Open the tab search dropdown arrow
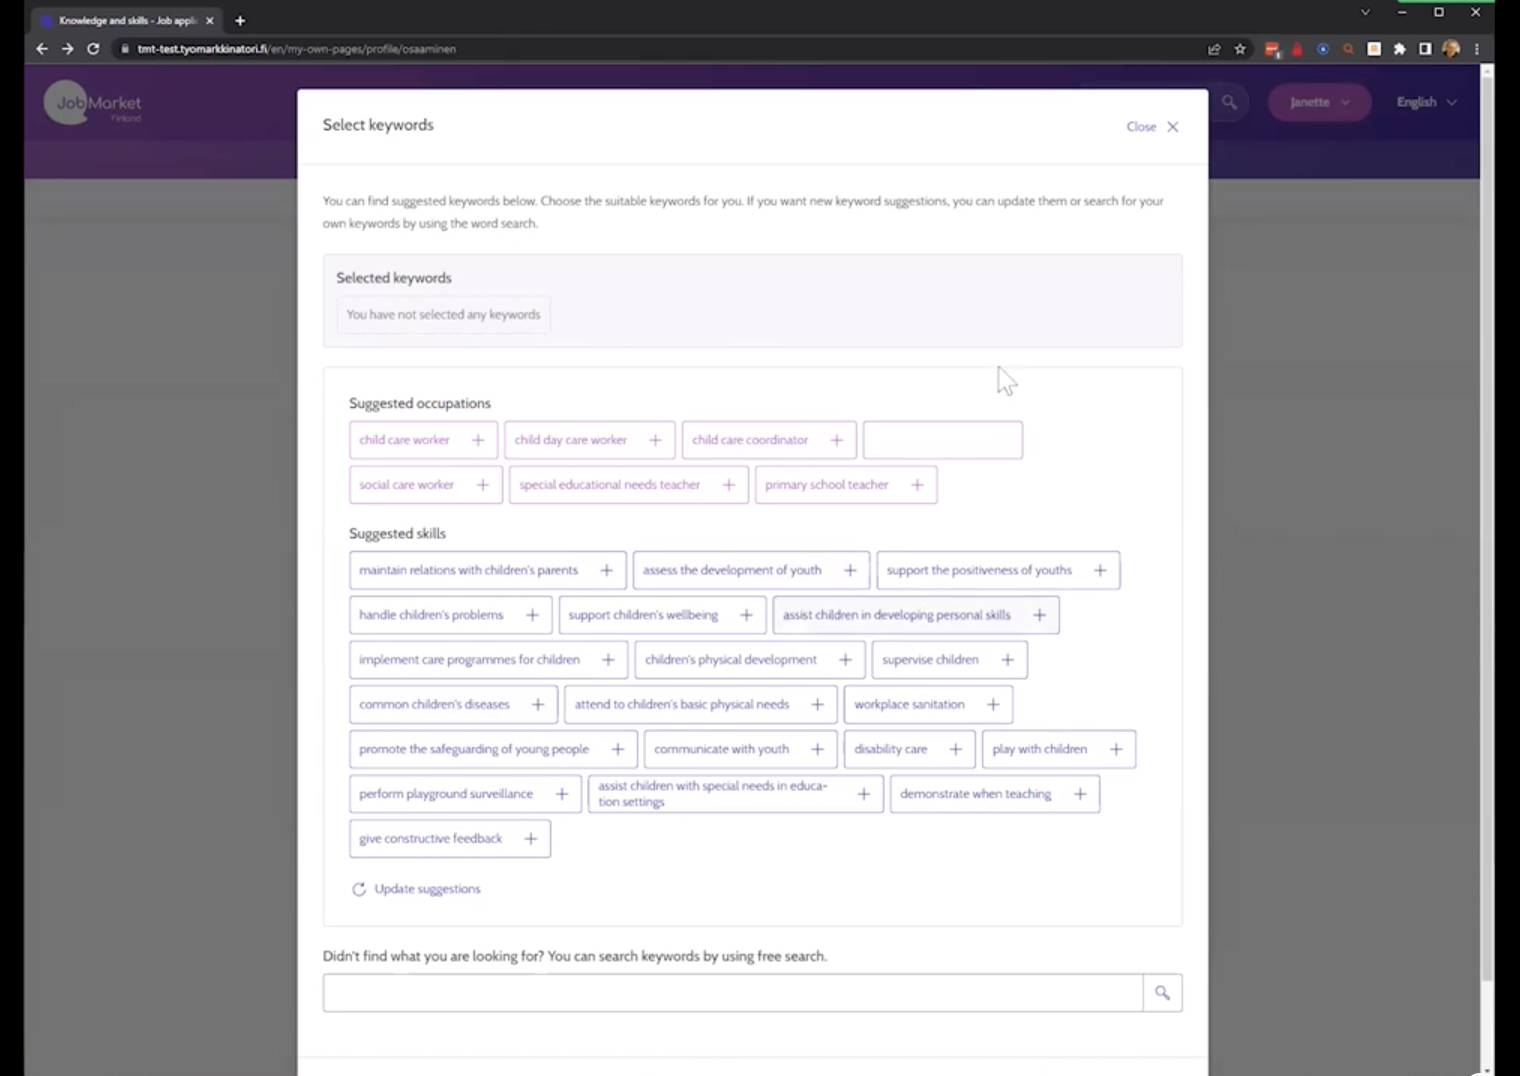The width and height of the screenshot is (1520, 1076). pyautogui.click(x=1365, y=12)
